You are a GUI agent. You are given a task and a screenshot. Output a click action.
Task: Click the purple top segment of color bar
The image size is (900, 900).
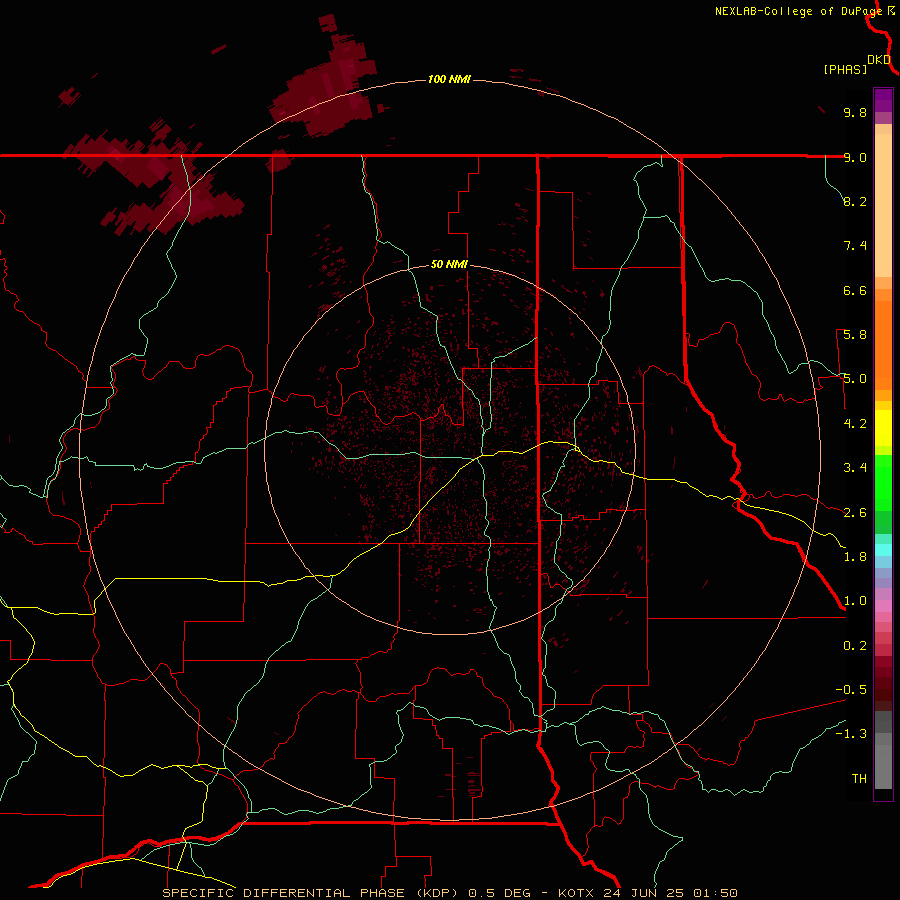point(883,100)
